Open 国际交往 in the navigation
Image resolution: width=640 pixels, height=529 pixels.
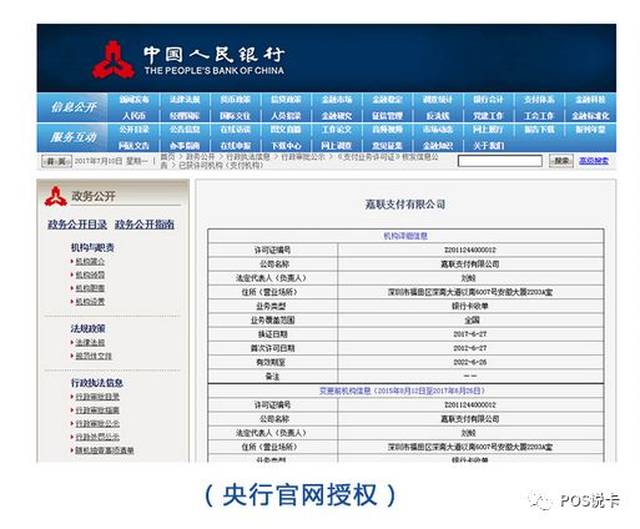235,116
